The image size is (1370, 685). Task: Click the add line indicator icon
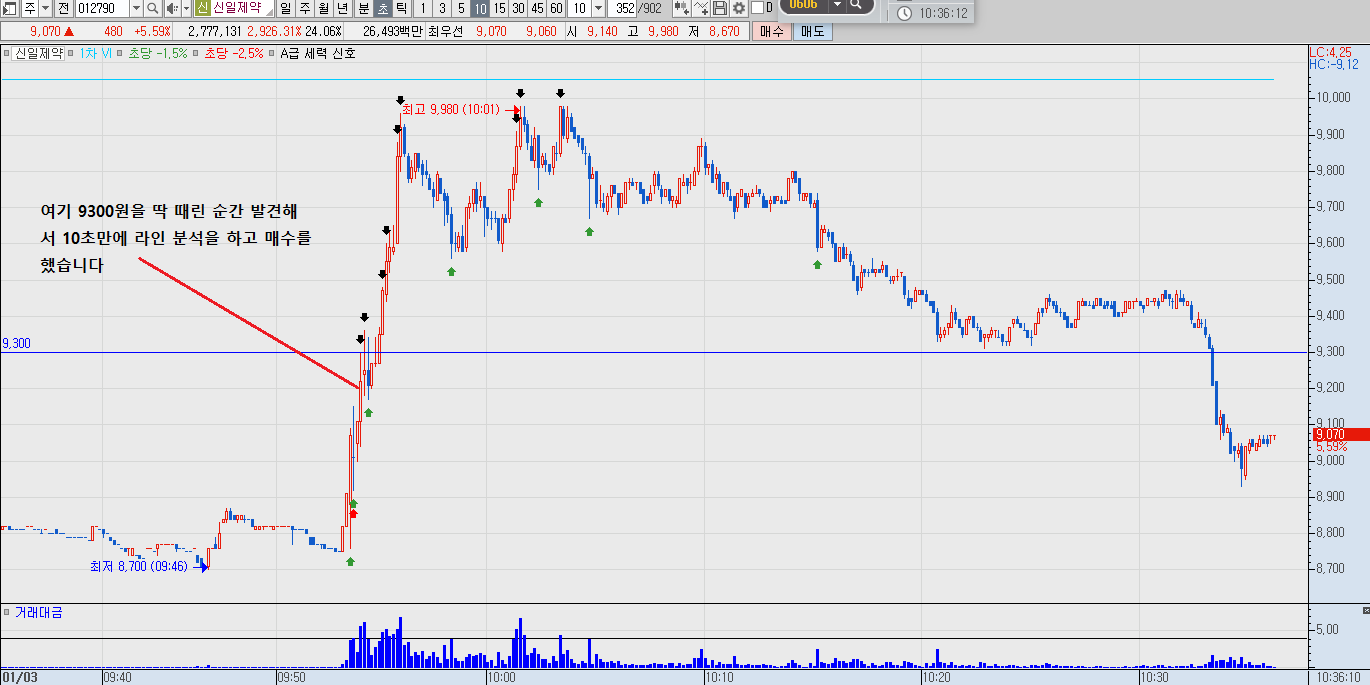coord(701,8)
